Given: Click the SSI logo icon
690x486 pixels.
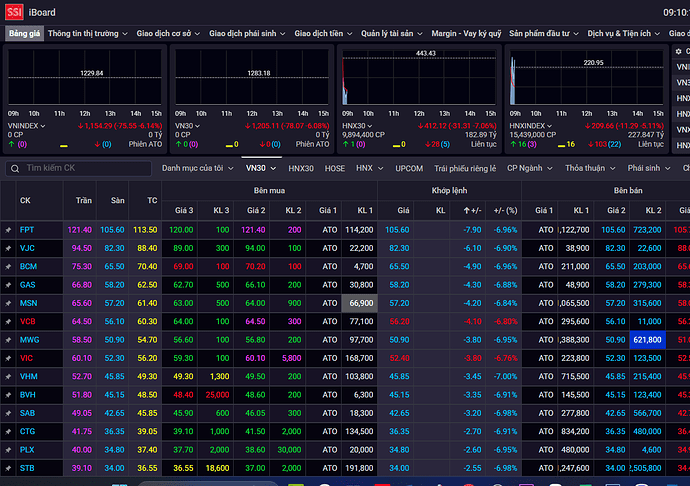Looking at the screenshot, I should tap(13, 12).
